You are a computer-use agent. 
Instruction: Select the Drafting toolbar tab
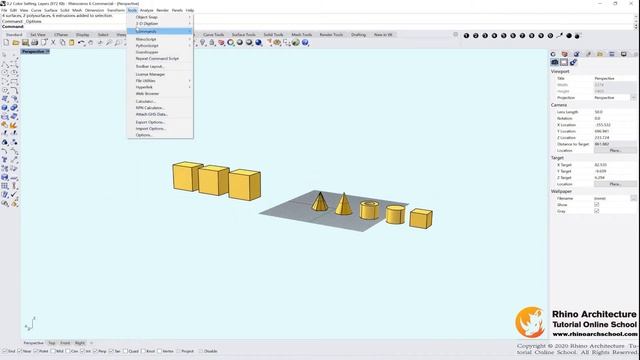(358, 35)
